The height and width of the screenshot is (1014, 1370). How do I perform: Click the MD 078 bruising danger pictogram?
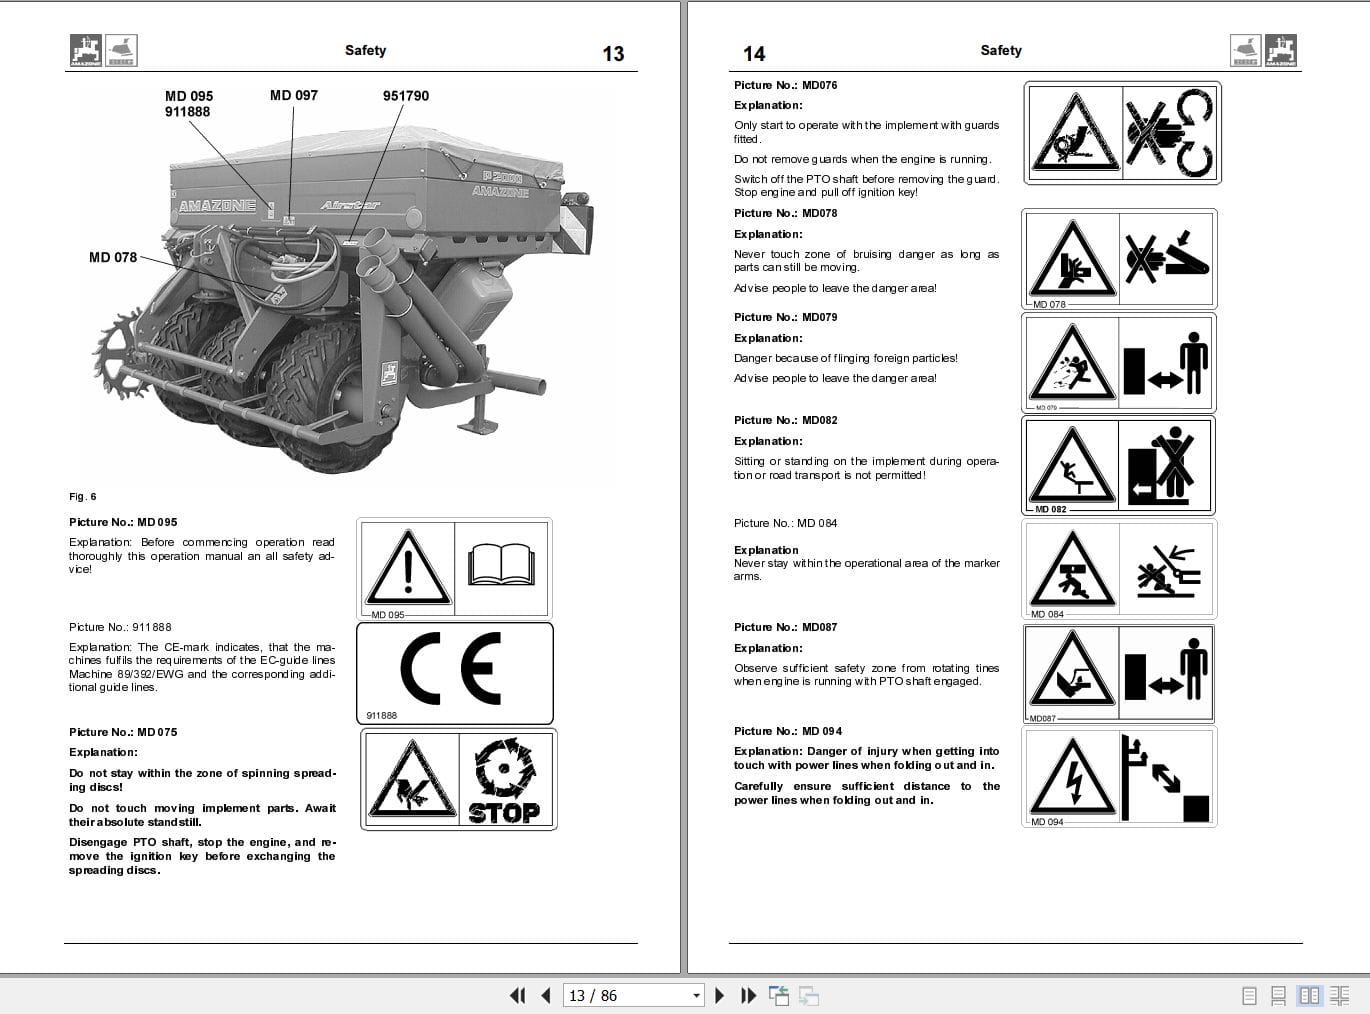pos(1119,259)
